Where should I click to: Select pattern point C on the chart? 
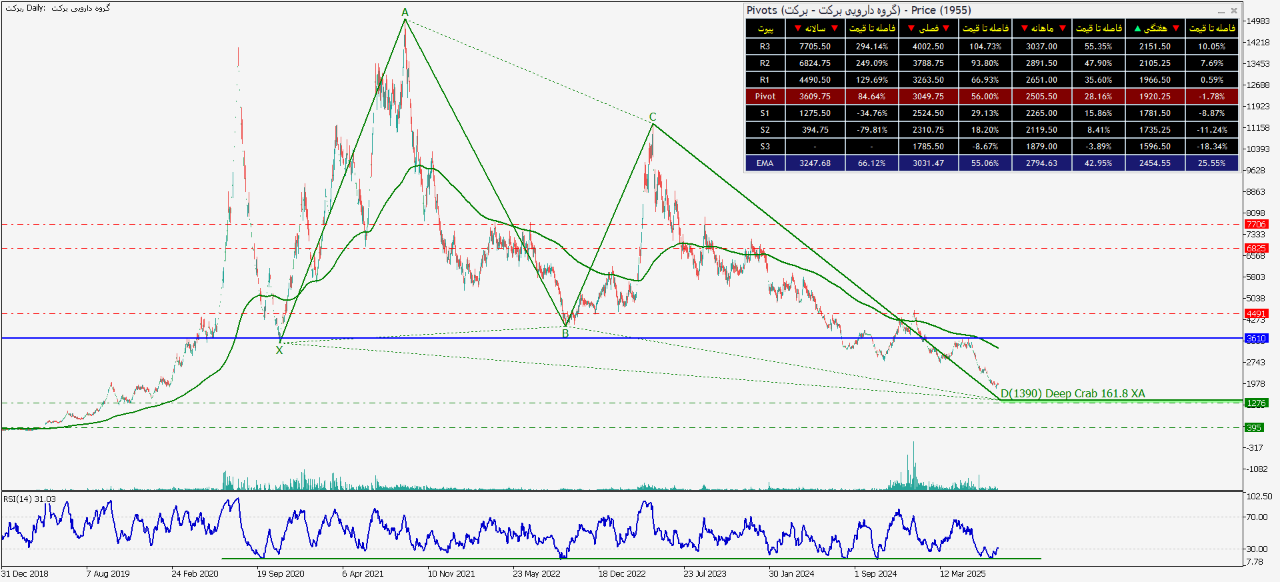pyautogui.click(x=653, y=117)
